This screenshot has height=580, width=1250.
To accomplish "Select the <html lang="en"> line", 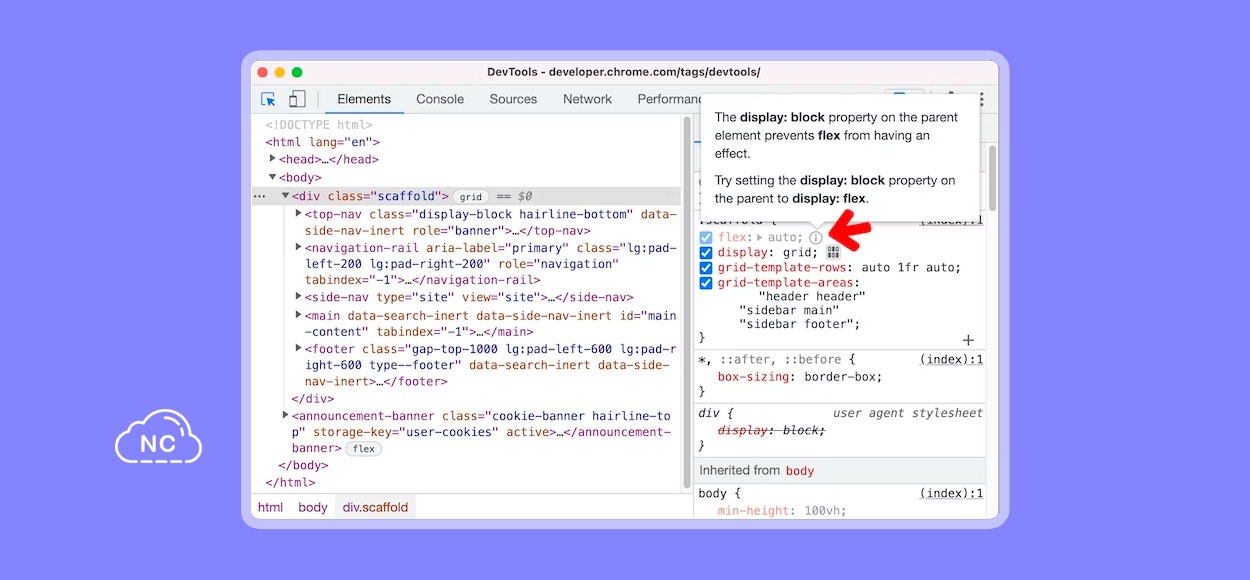I will [x=322, y=142].
